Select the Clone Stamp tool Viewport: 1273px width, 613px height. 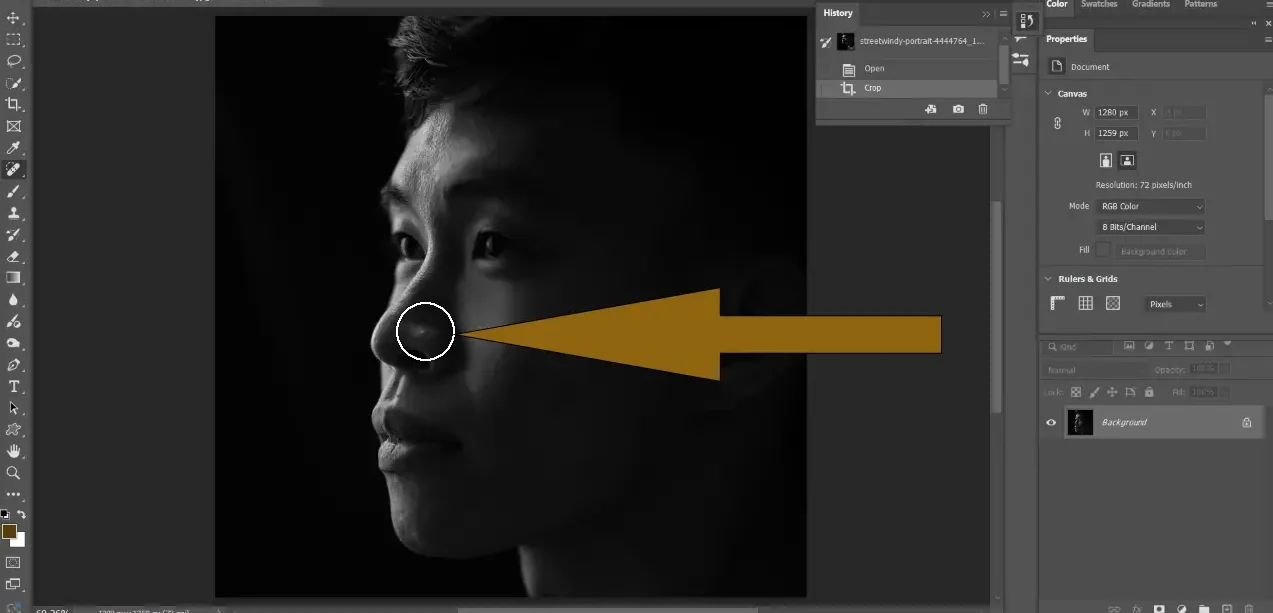(14, 213)
